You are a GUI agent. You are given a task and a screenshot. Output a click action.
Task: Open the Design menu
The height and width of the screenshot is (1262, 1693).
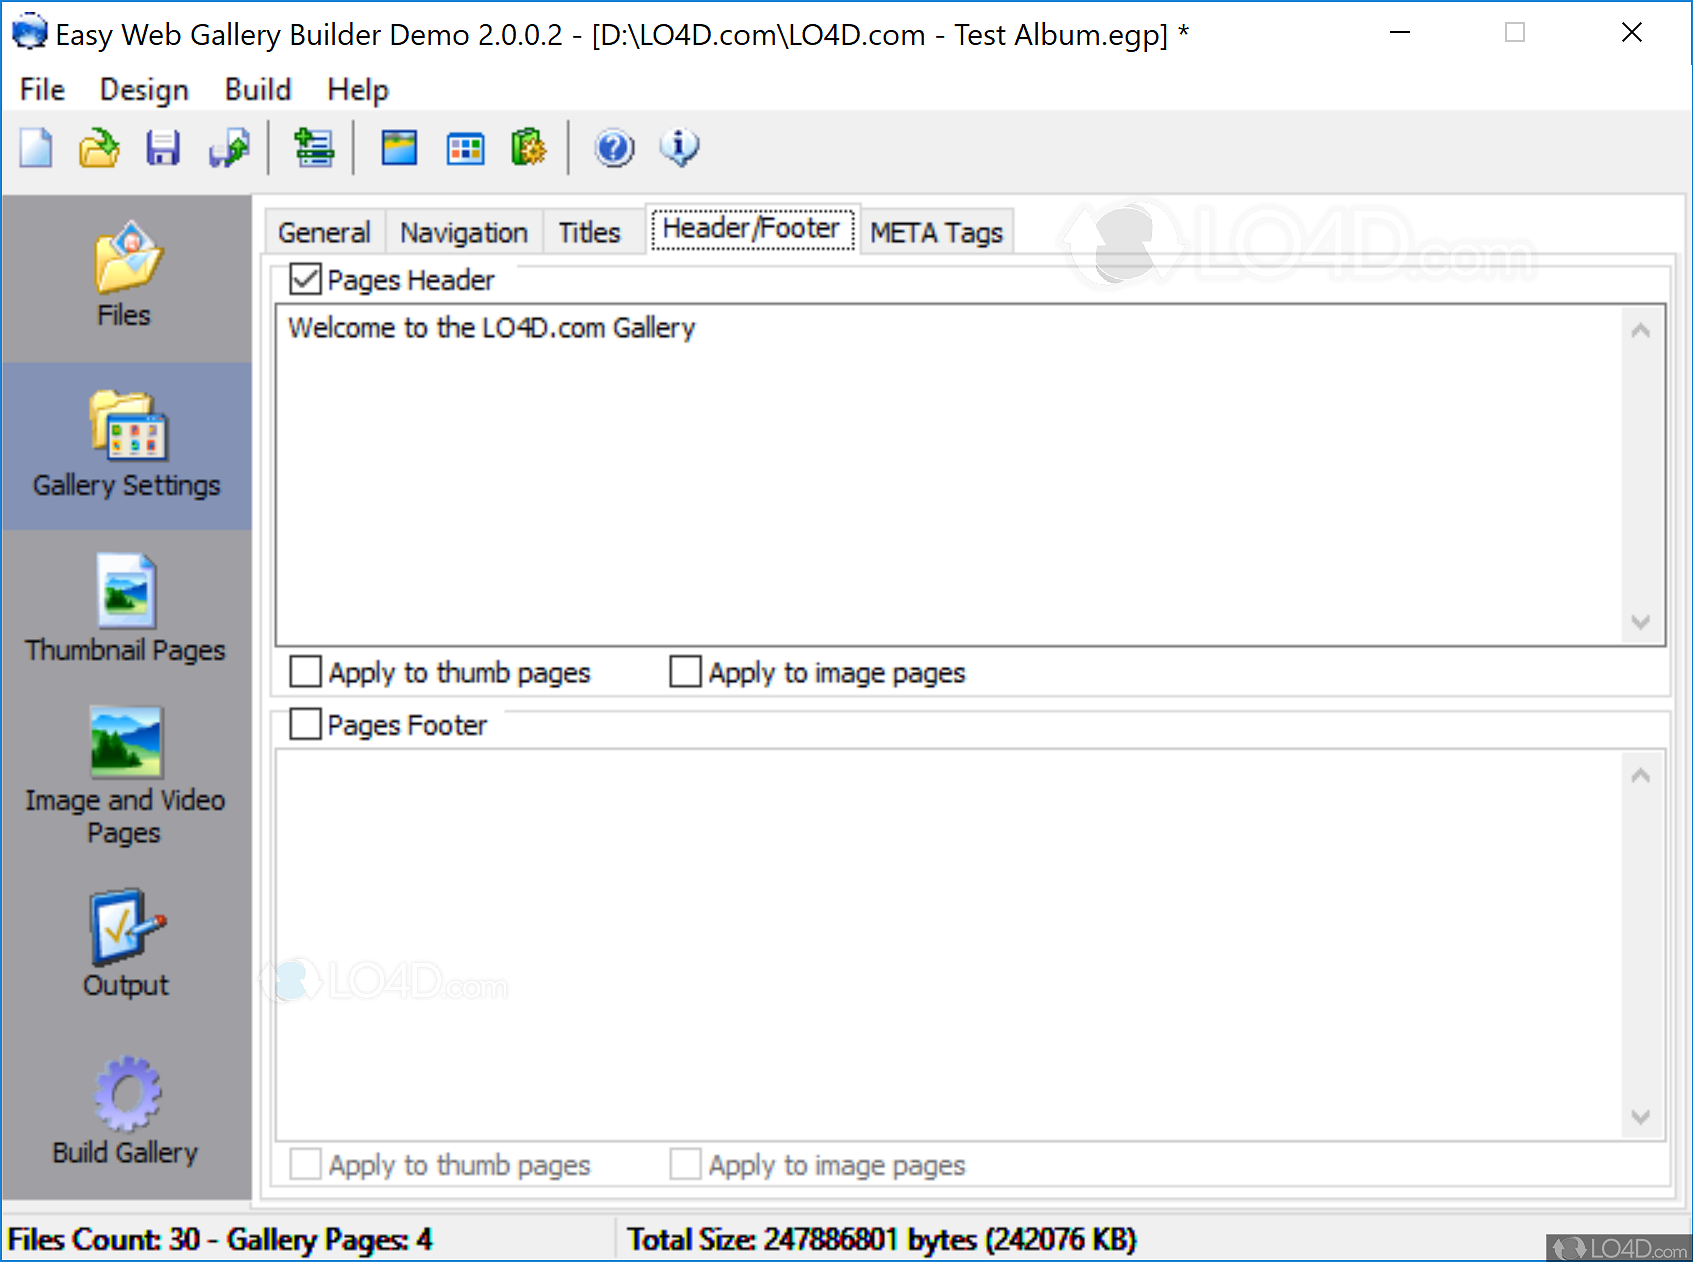click(x=143, y=89)
